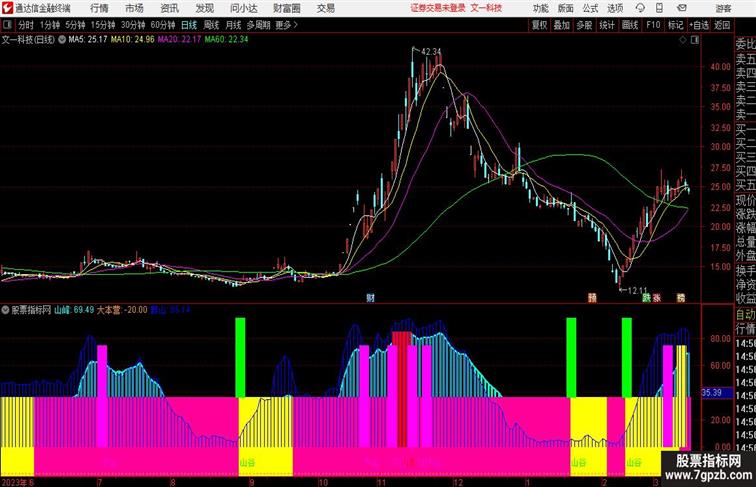Click the 财 marker below price chart
Screen dimensions: 756x487
pyautogui.click(x=370, y=298)
